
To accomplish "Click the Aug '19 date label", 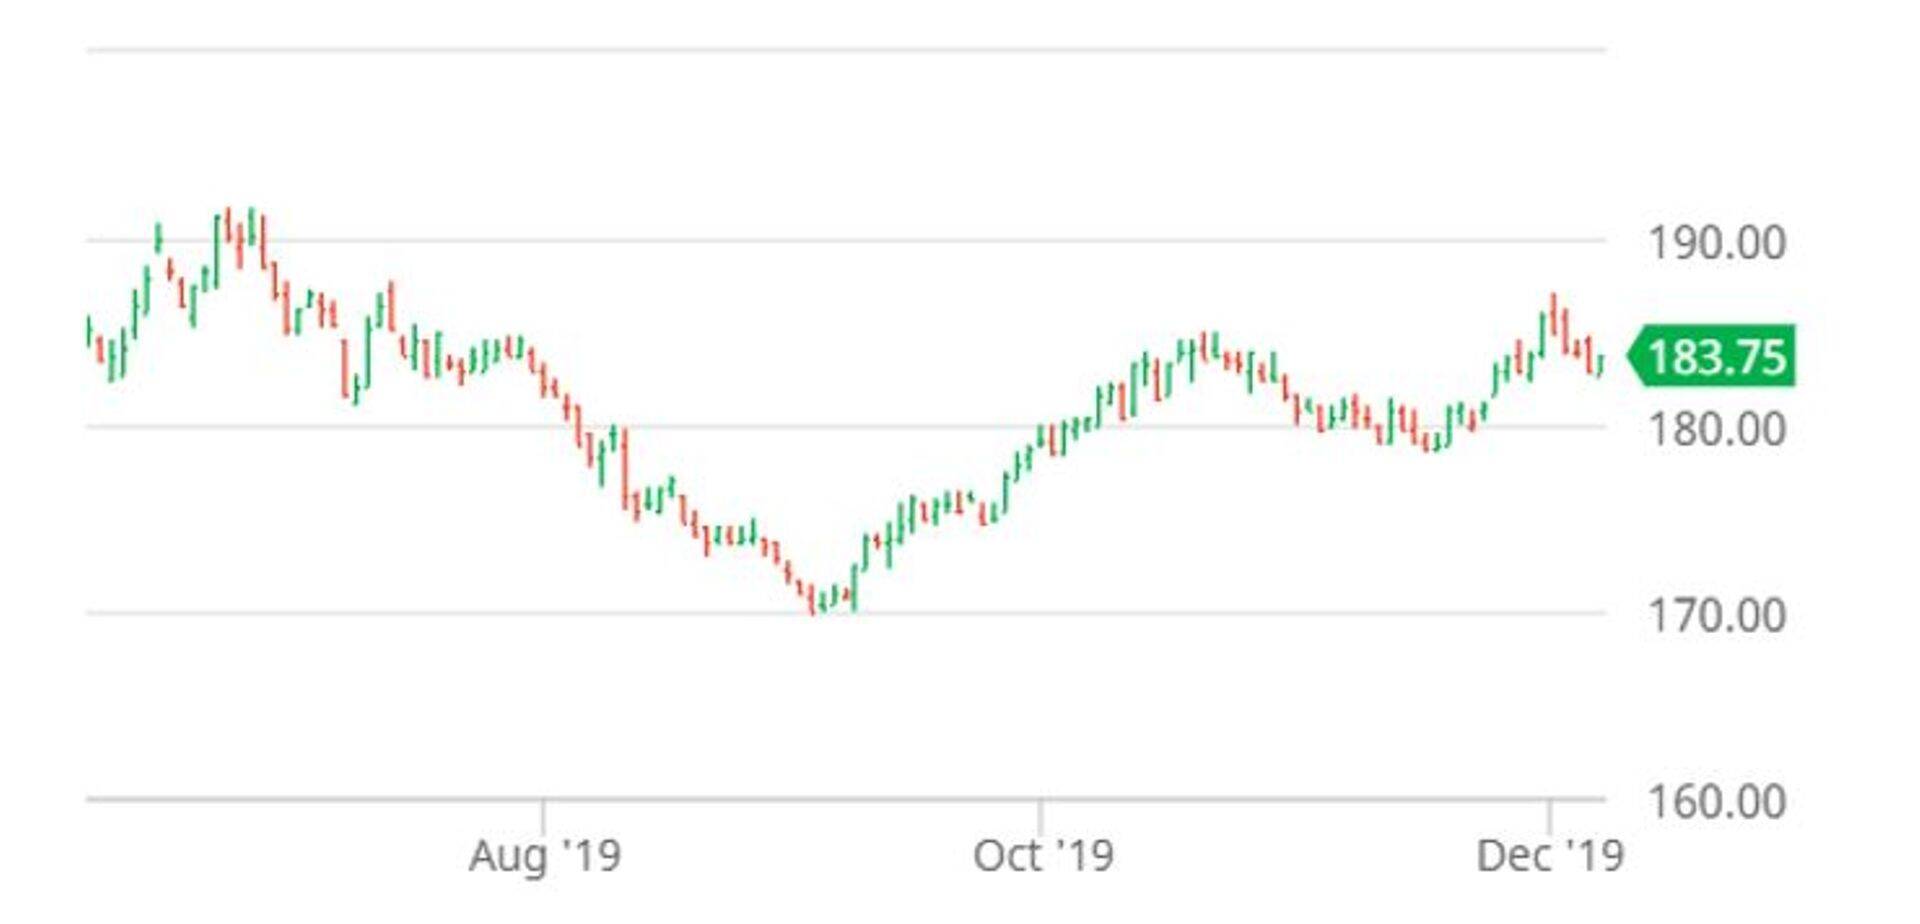I will click(545, 856).
